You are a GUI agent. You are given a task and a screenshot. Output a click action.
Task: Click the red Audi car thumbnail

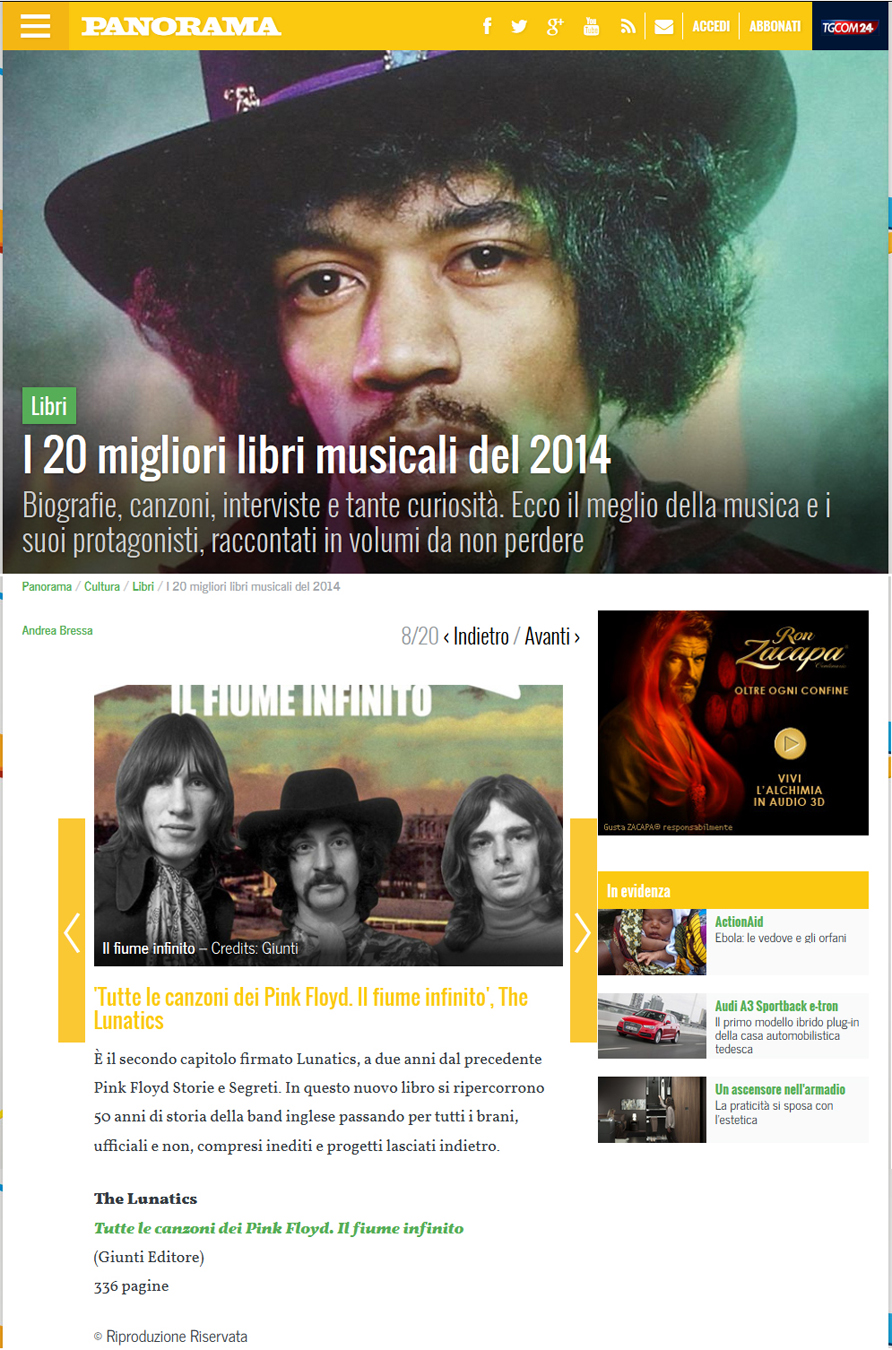(652, 1026)
